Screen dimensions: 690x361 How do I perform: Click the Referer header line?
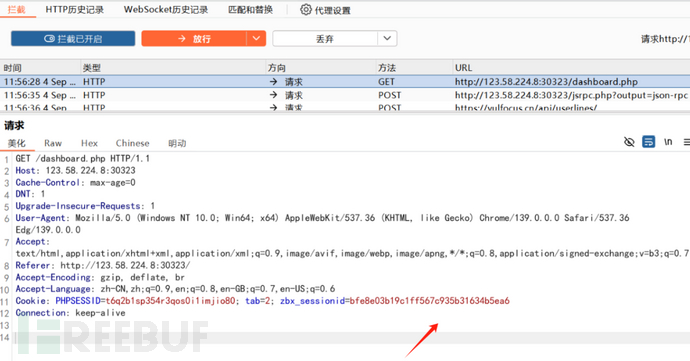pyautogui.click(x=103, y=265)
